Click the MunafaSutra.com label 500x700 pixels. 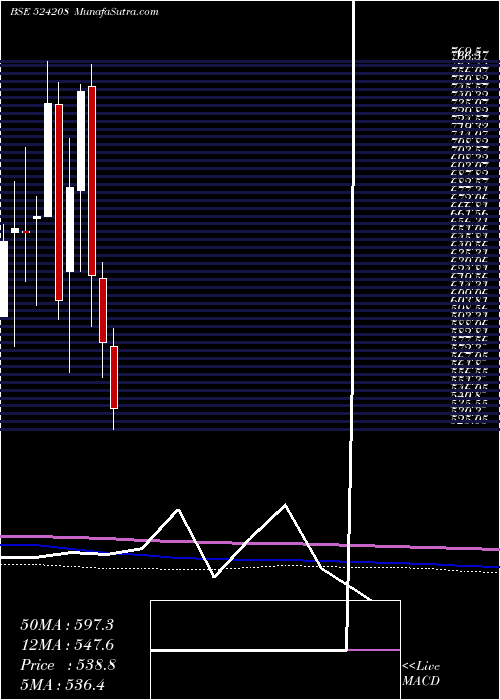117,12
